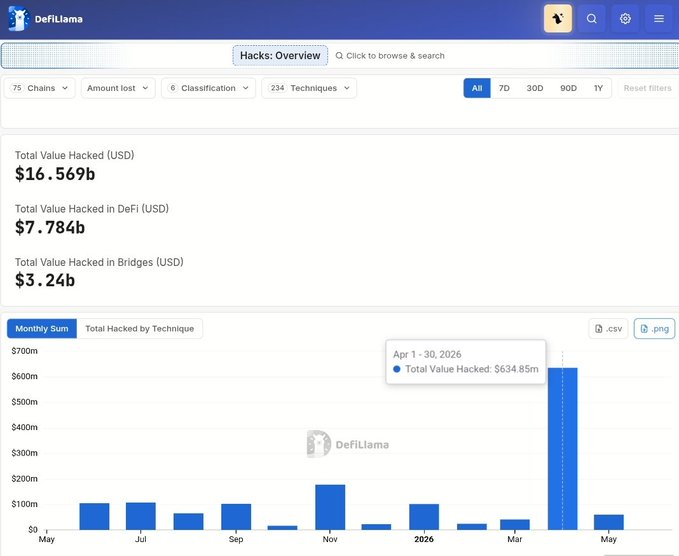Select the 30D time range
Screen dimensions: 679x556
(535, 88)
